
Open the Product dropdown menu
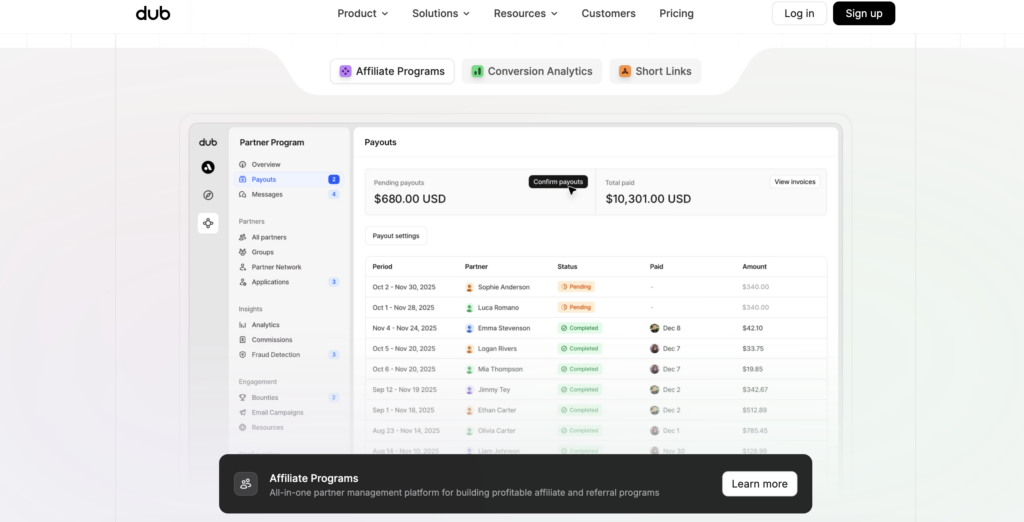coord(362,13)
